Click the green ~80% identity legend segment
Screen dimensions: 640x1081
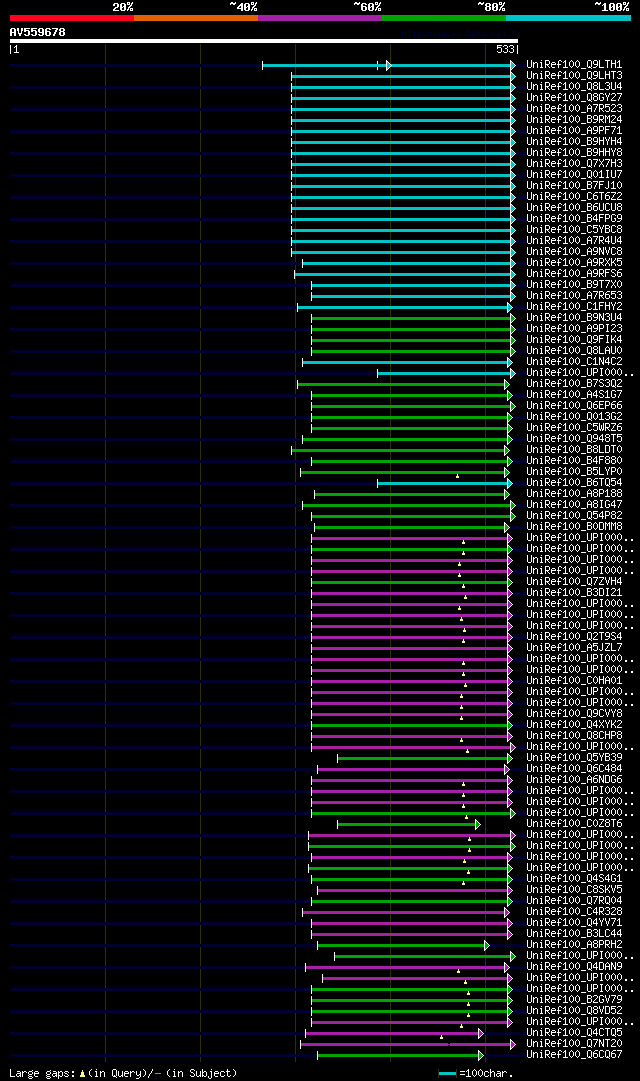pyautogui.click(x=444, y=18)
